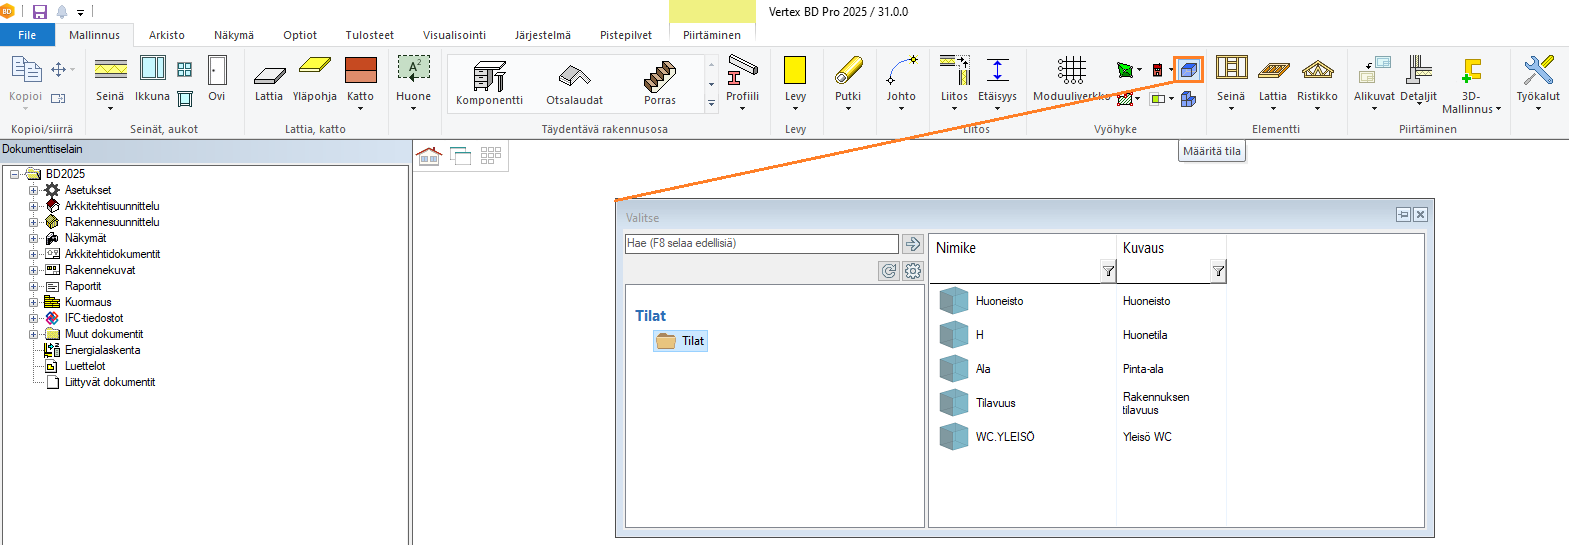Select the WC.YLEISÖ space item

click(x=1004, y=437)
